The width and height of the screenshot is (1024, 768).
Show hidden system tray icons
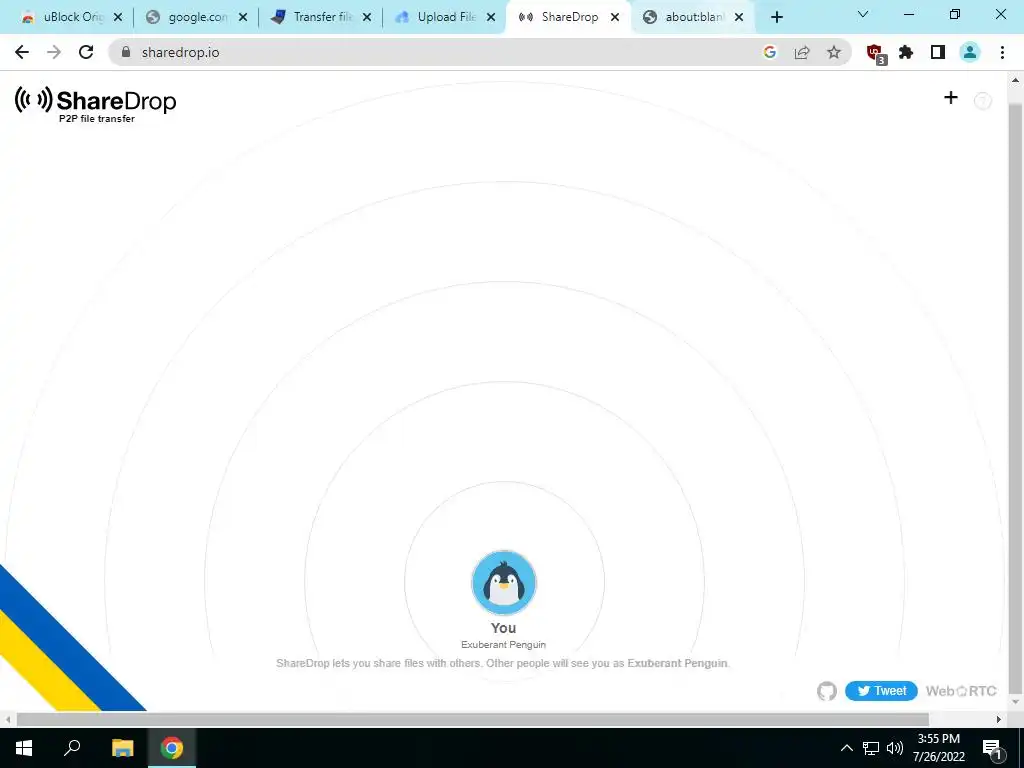tap(846, 748)
